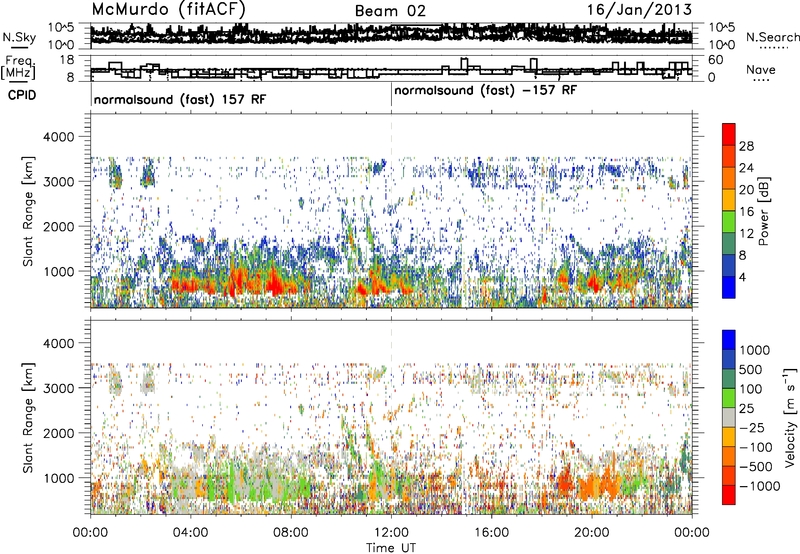
Task: Click the '04:00' time axis tick label
Action: [190, 532]
